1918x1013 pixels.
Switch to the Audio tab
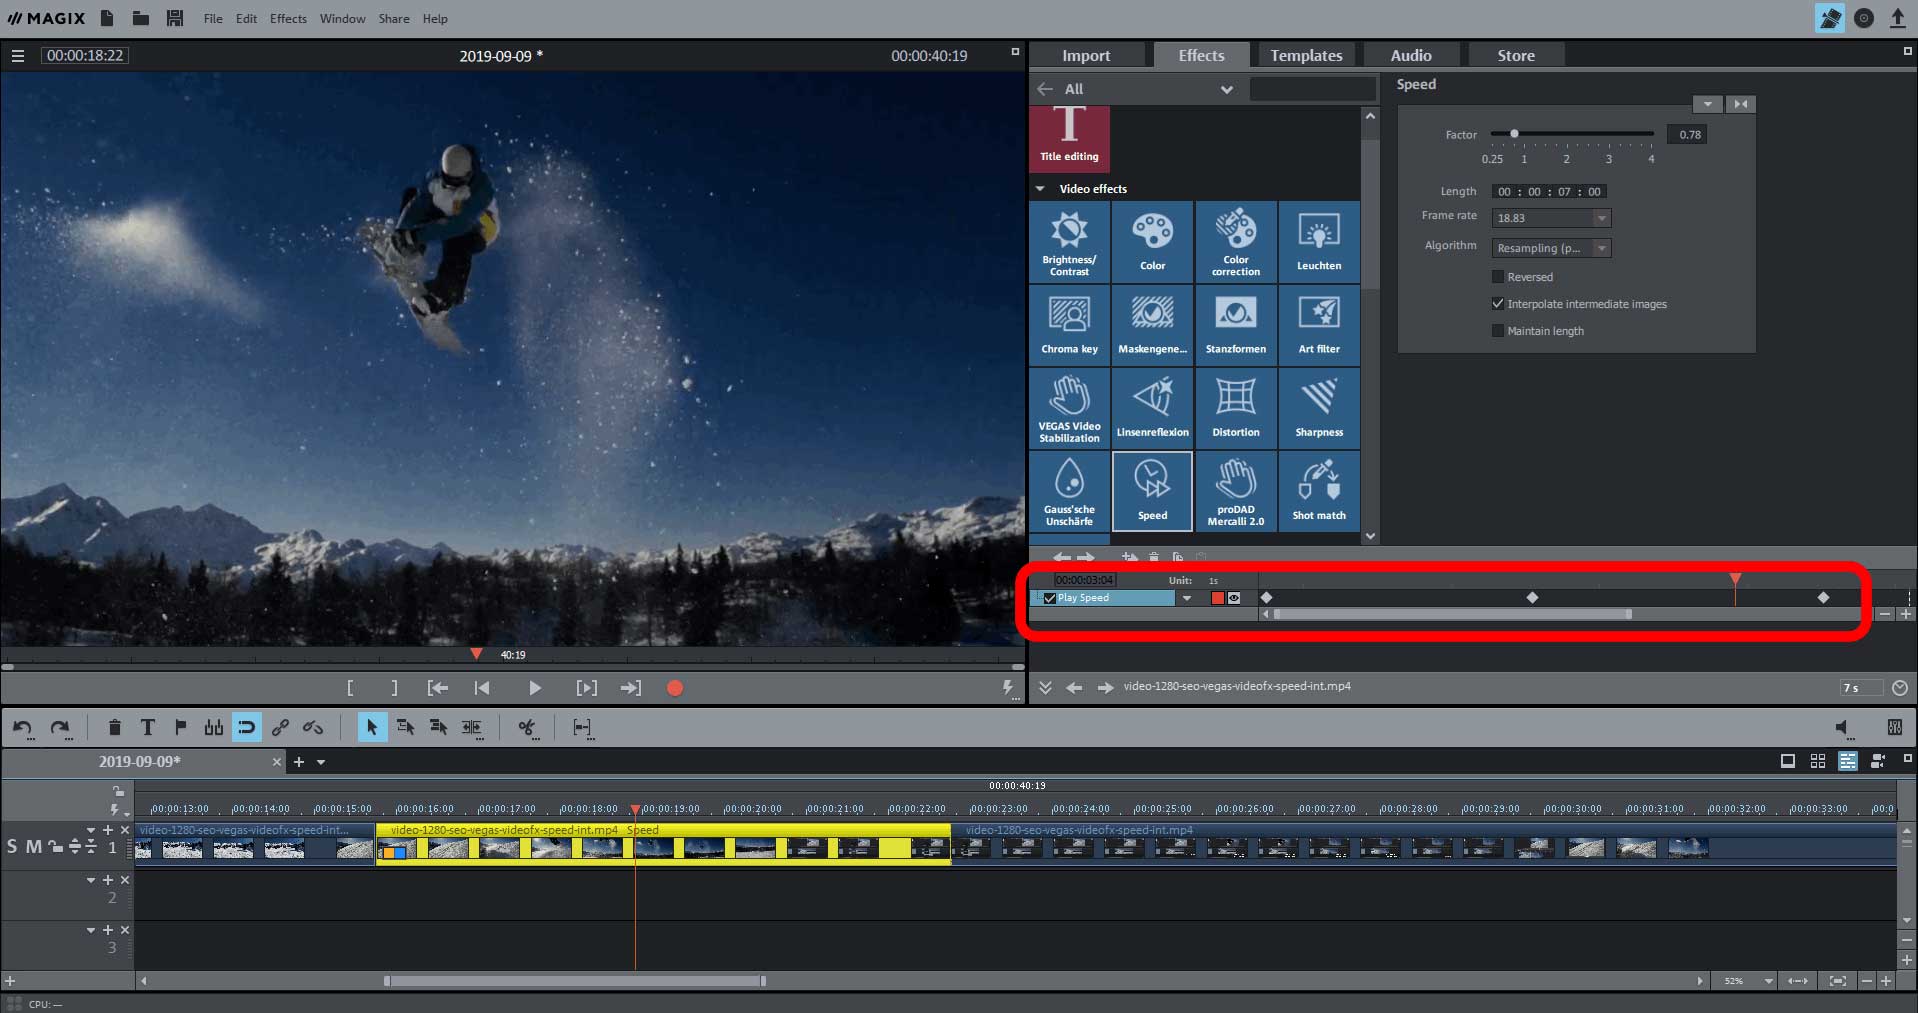1410,56
